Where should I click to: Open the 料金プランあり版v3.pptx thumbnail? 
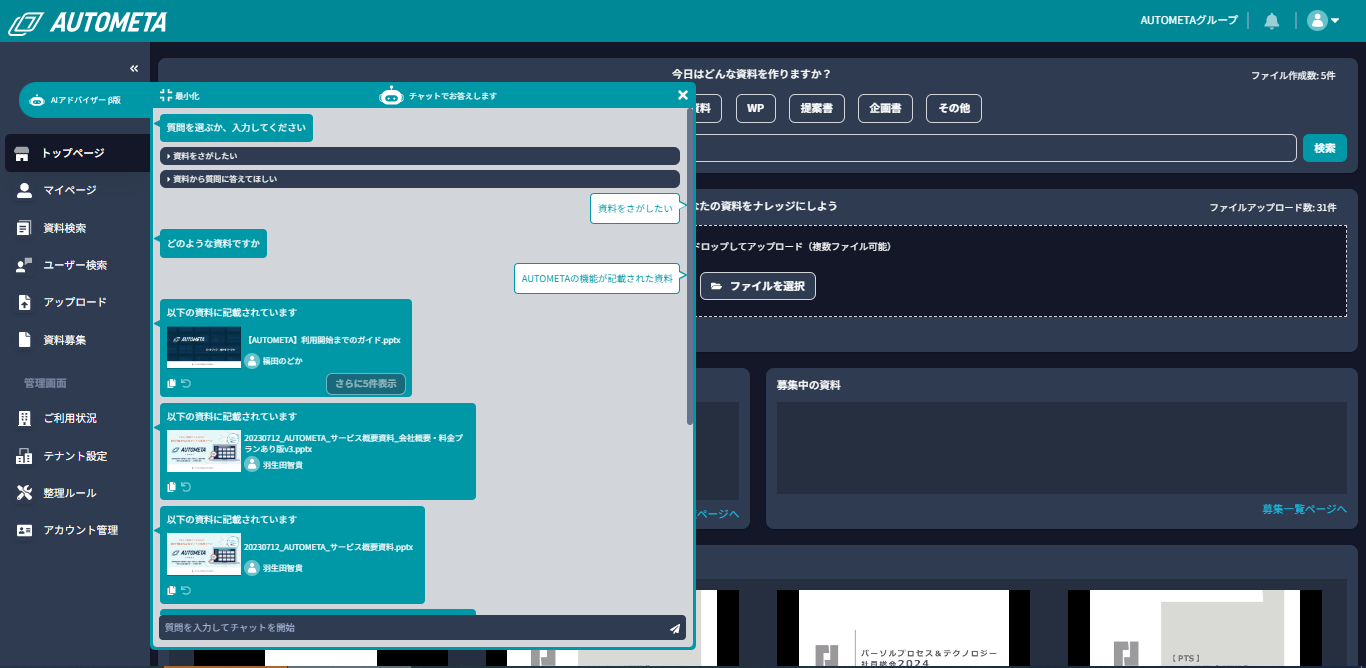(204, 451)
